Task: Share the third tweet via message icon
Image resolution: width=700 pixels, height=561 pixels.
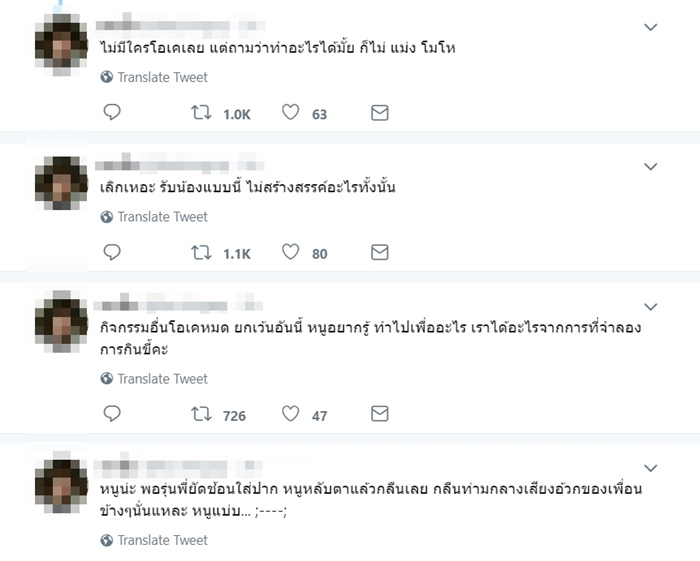Action: 379,414
